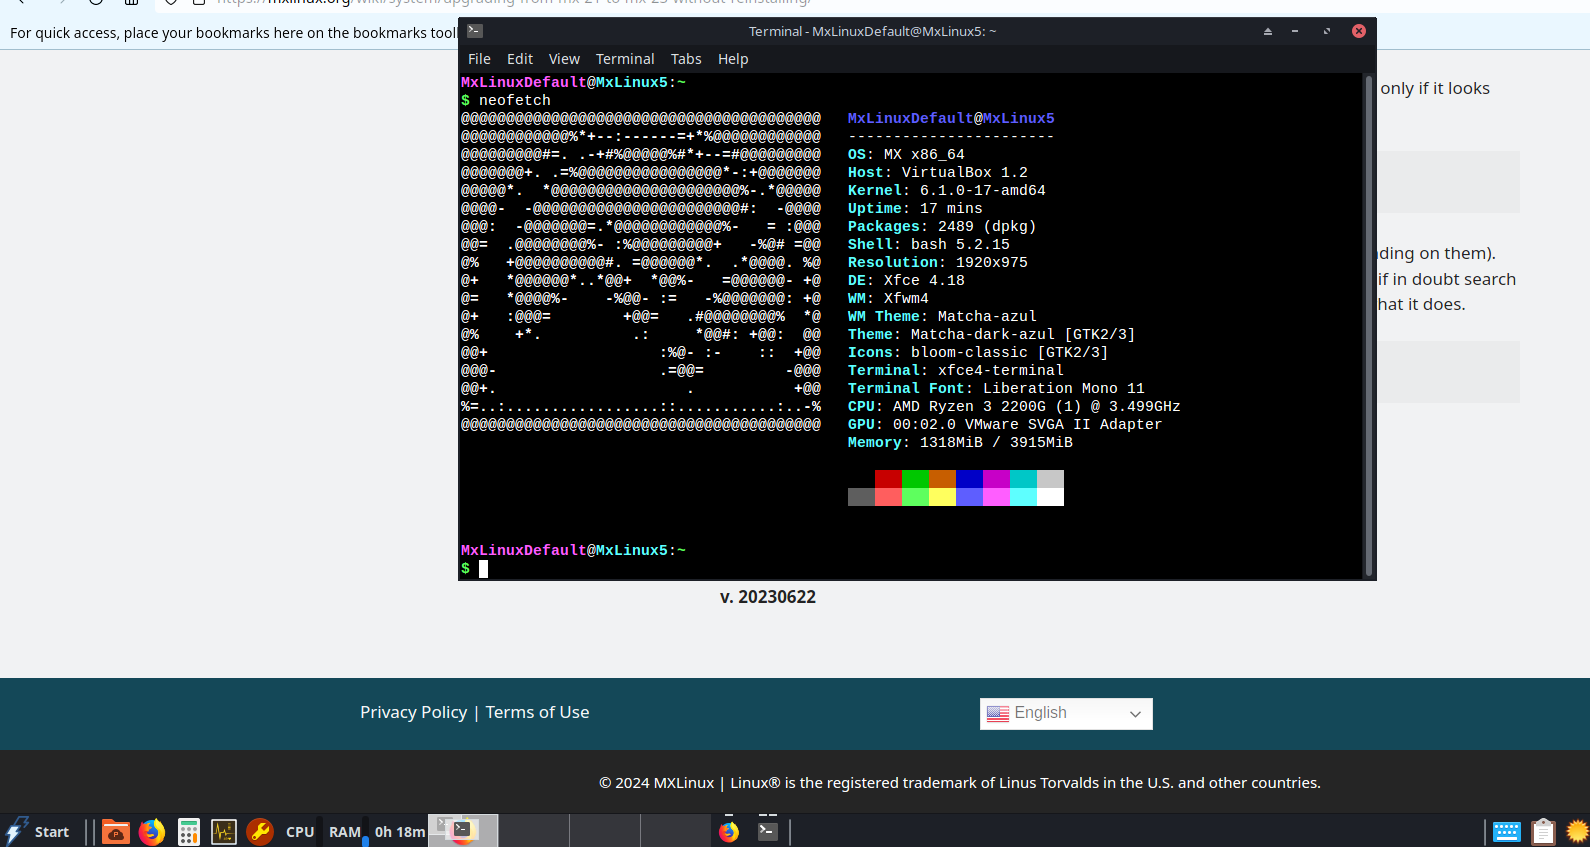
Task: Switch to the fourth workspace in the pager
Action: pos(675,831)
